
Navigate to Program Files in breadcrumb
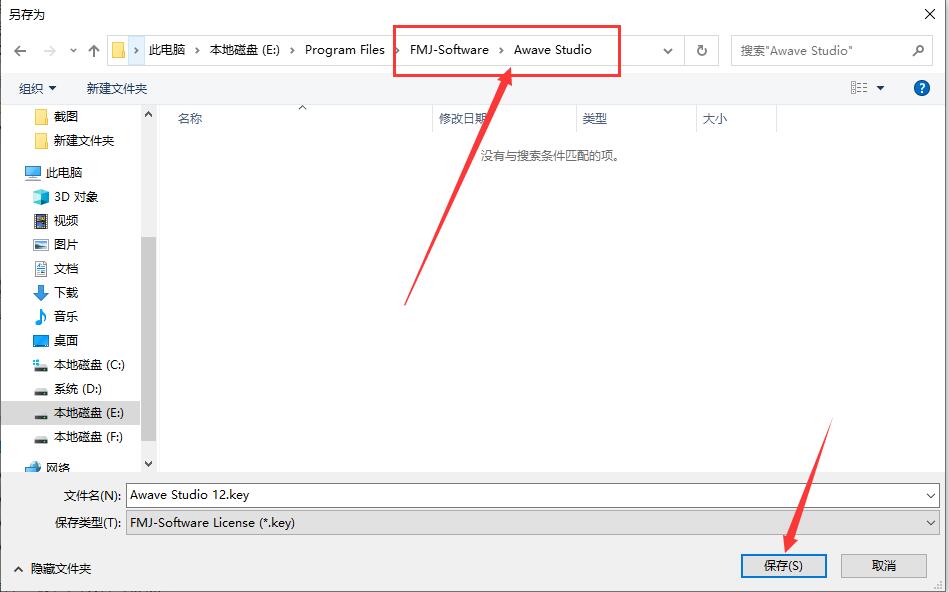point(345,49)
